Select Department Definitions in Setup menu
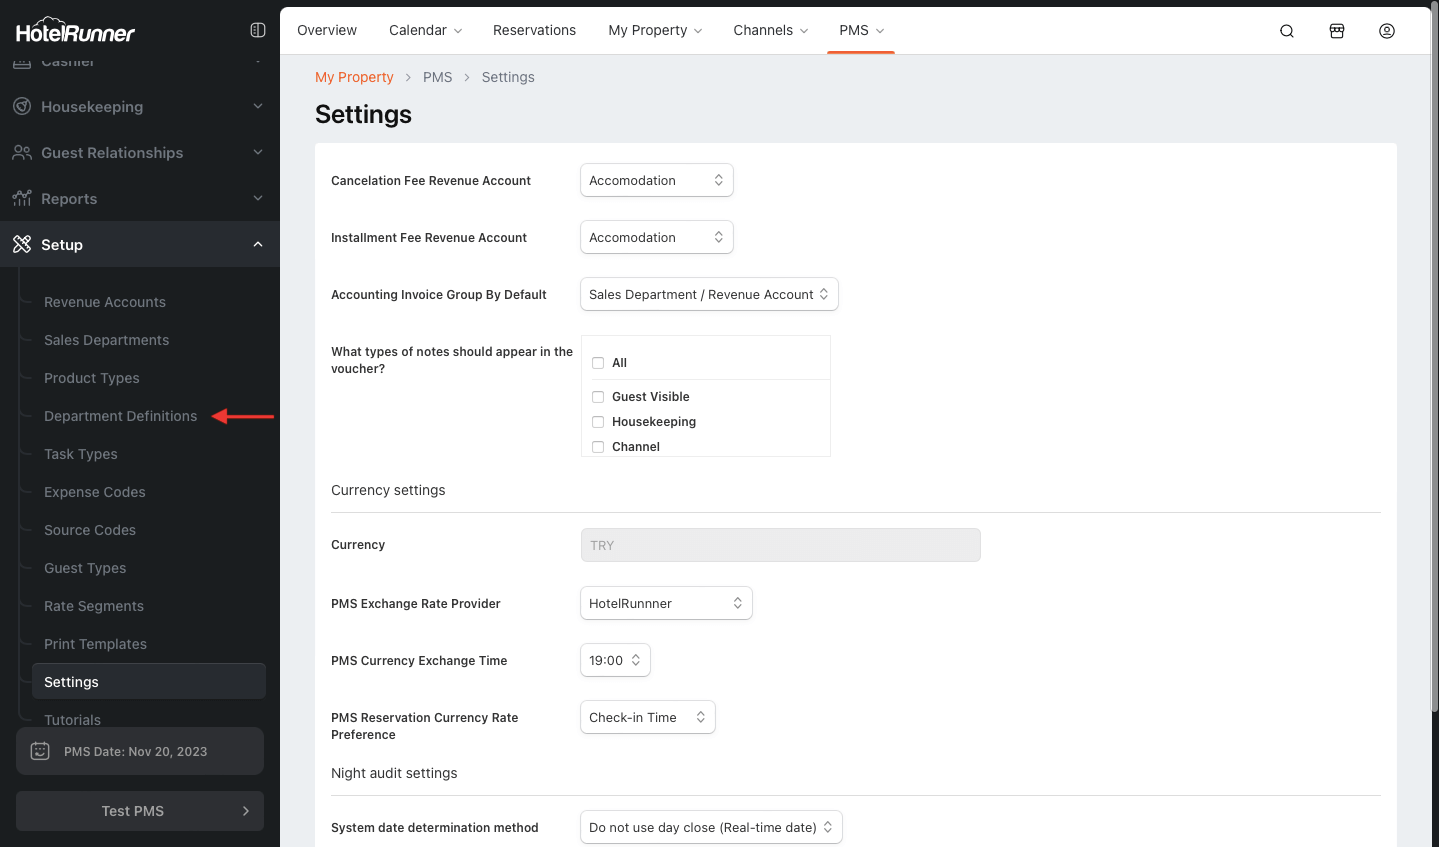Image resolution: width=1439 pixels, height=847 pixels. tap(121, 416)
